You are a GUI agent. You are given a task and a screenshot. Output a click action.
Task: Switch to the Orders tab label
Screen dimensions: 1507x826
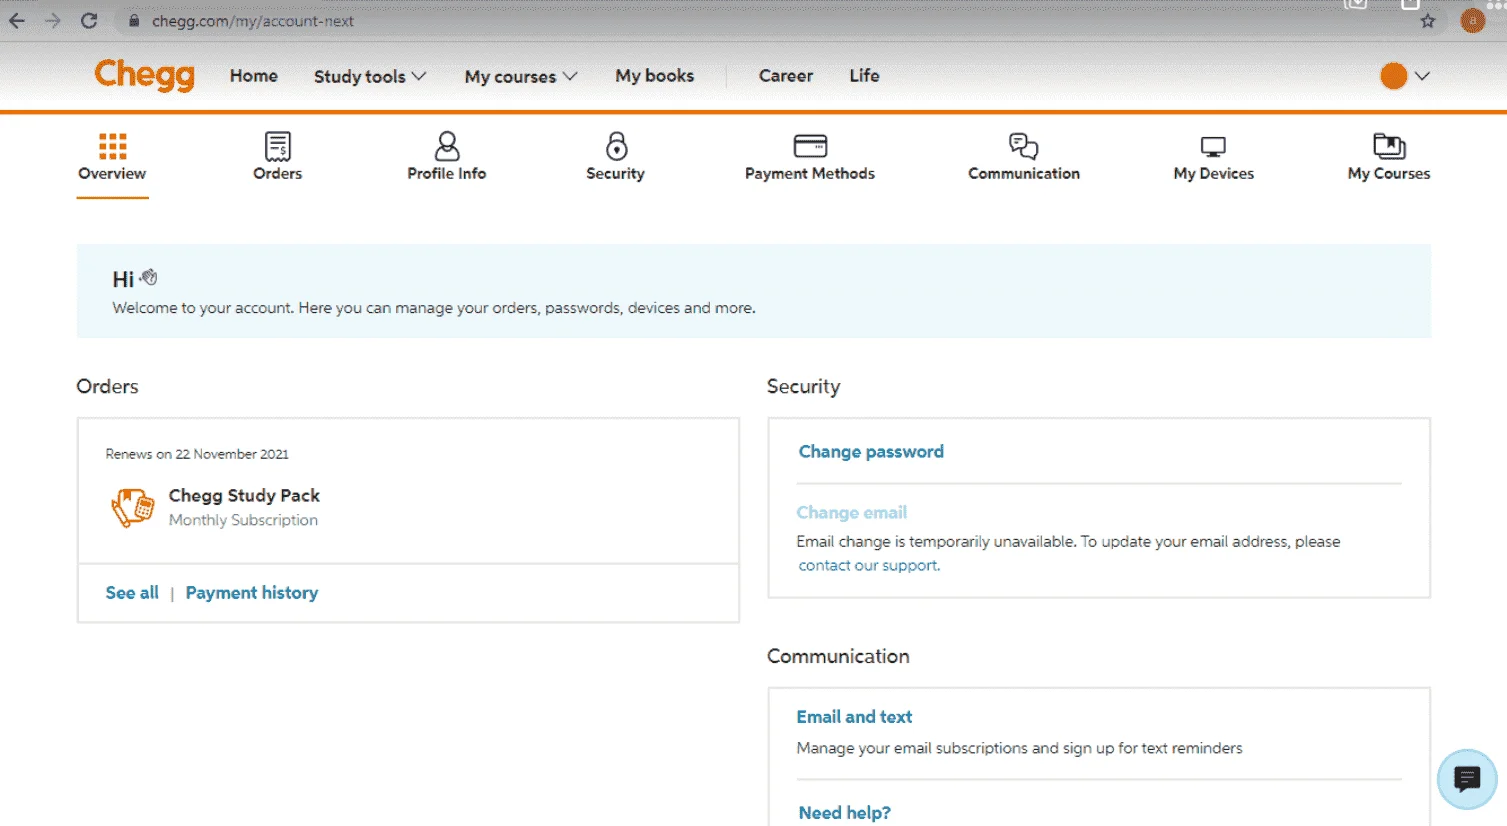tap(278, 174)
